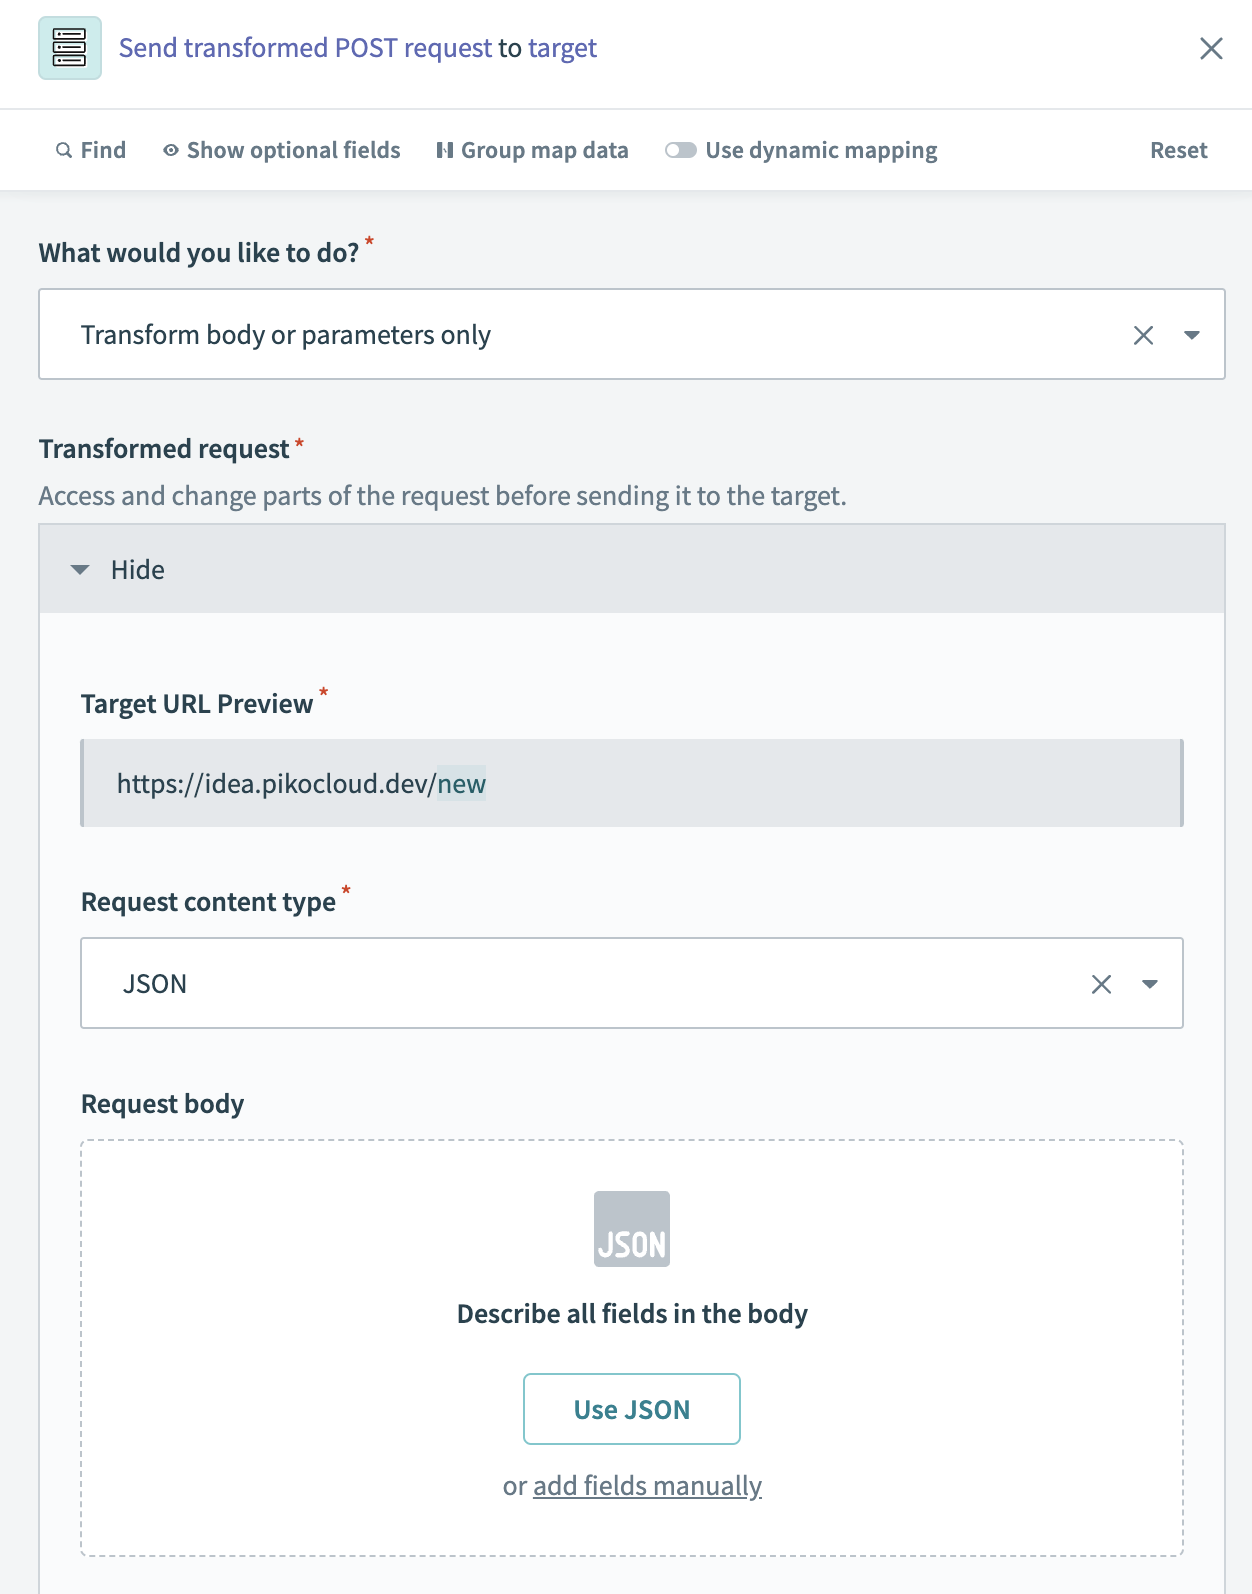Click the gray JSON file icon

(632, 1229)
